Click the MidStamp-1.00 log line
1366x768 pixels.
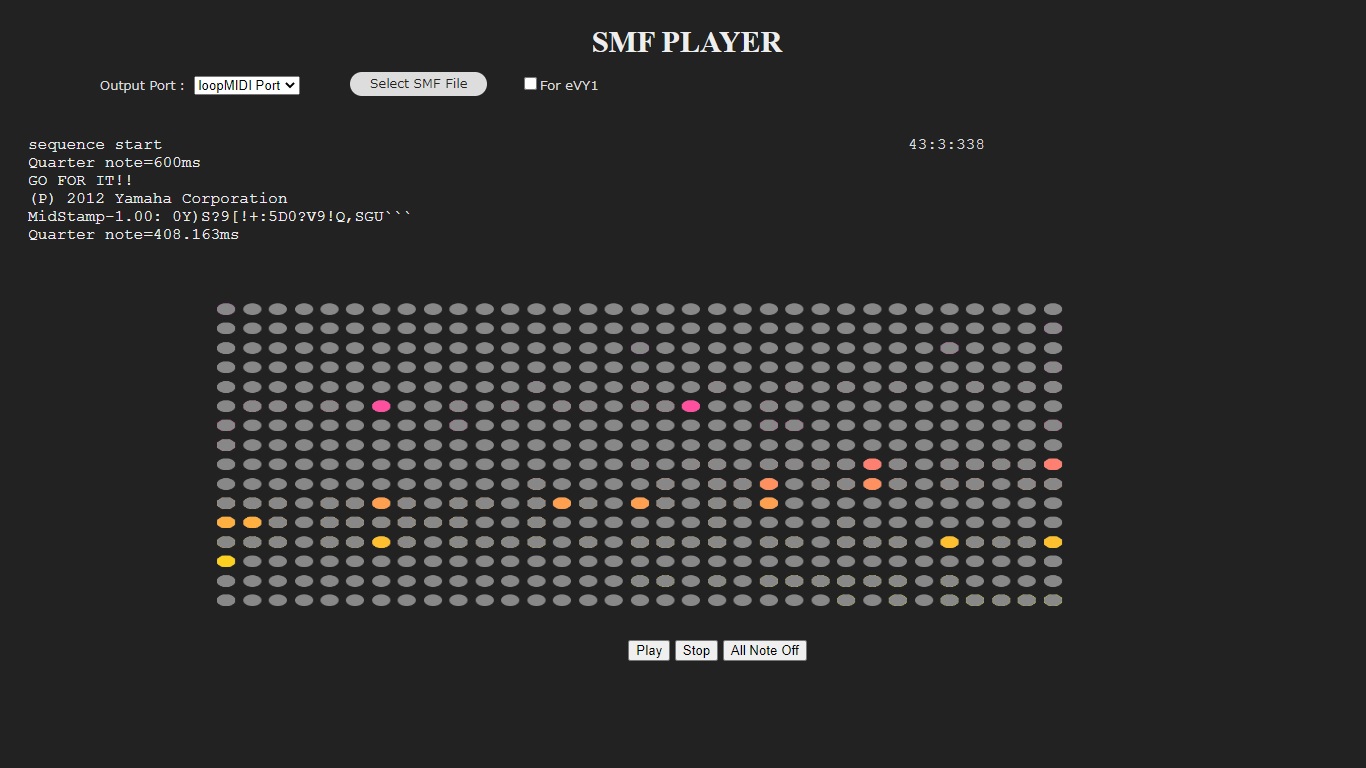219,216
